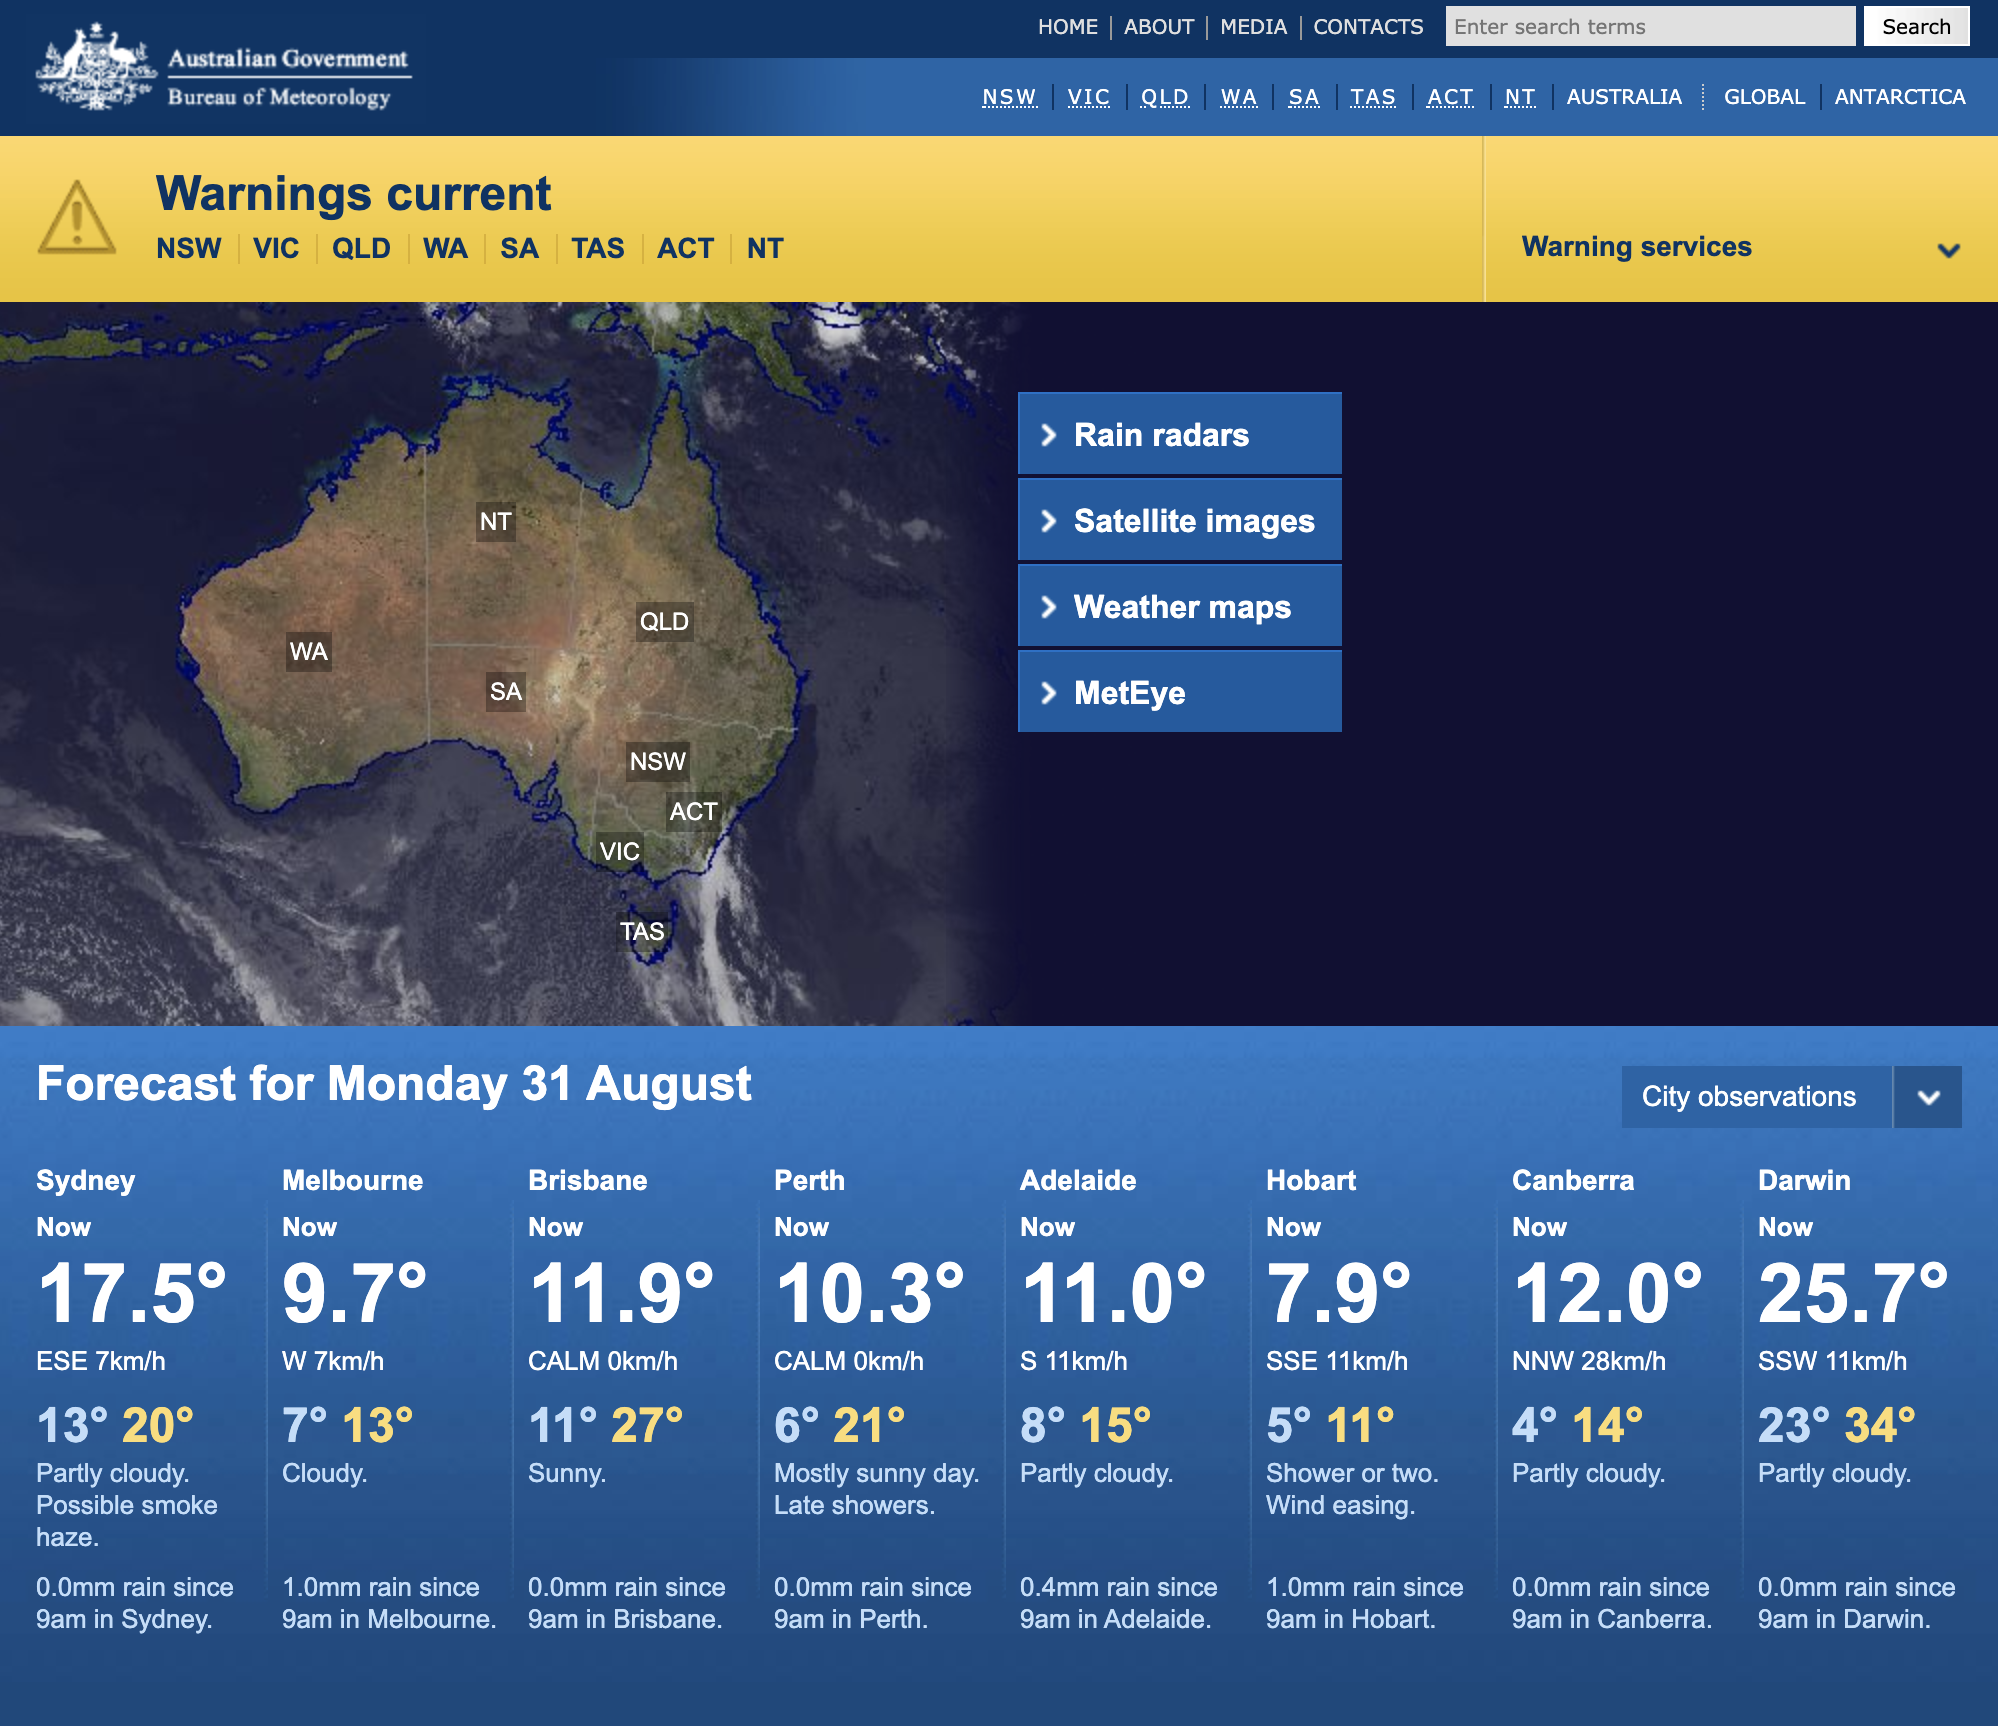This screenshot has height=1726, width=1998.
Task: Launch MetEye from the map panel
Action: (x=1178, y=691)
